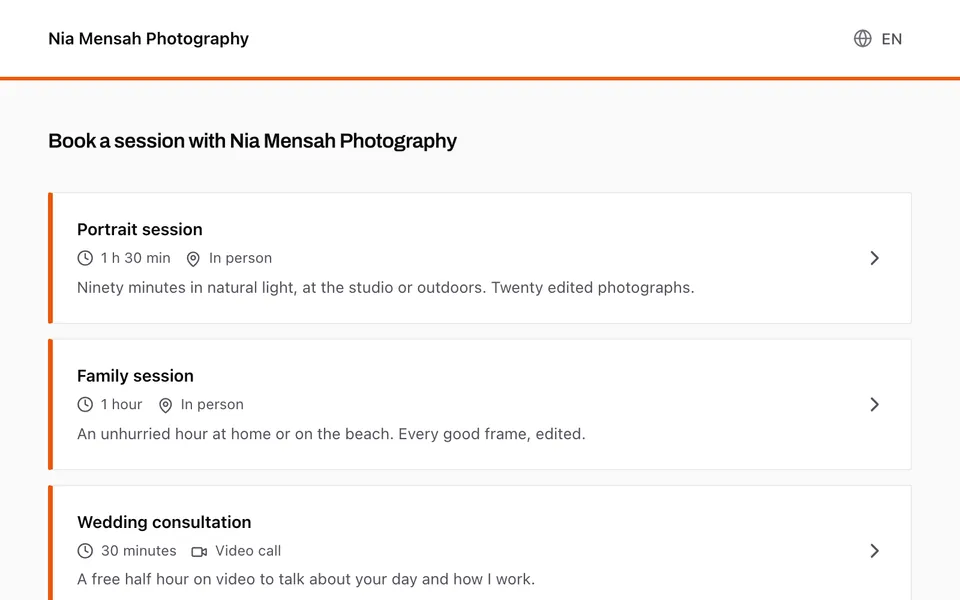960x600 pixels.
Task: Click clock icon beside 30 minutes
Action: click(85, 551)
